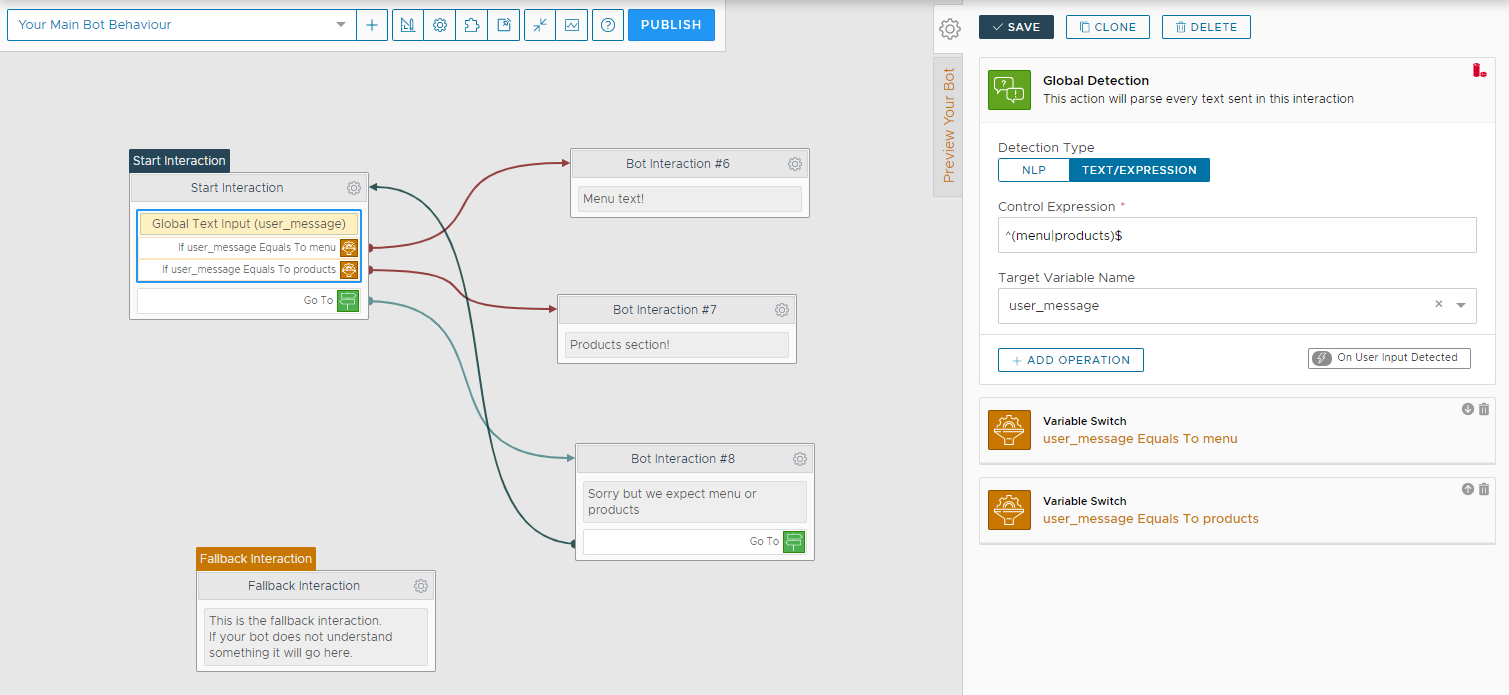This screenshot has width=1509, height=695.
Task: Click the PUBLISH button
Action: coord(671,25)
